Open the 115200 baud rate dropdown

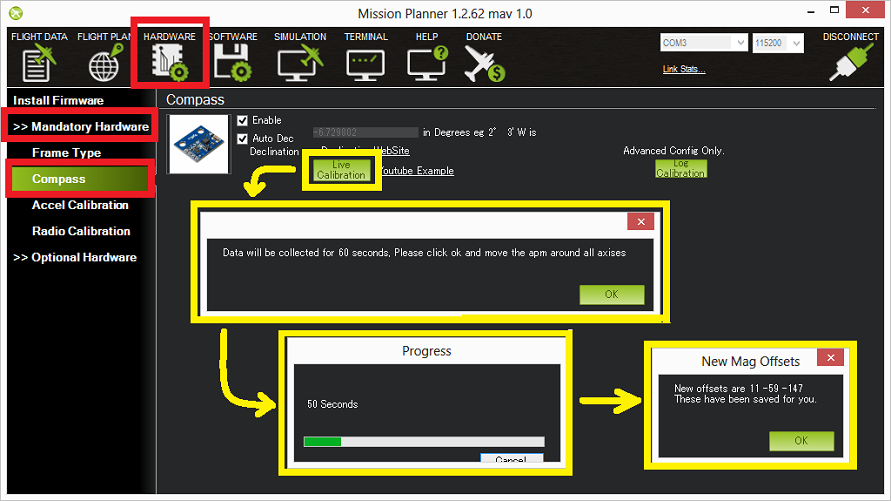click(778, 43)
